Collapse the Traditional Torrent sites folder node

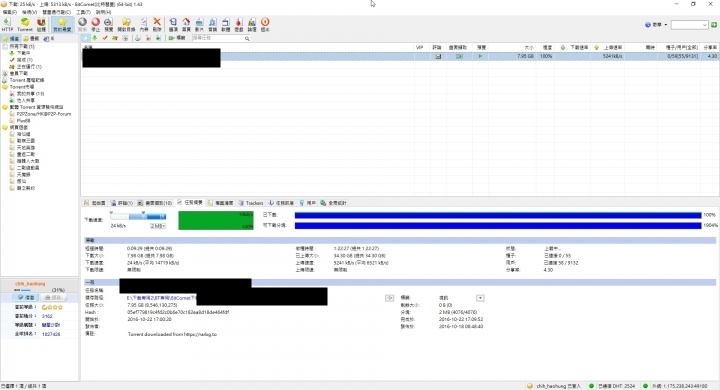click(x=5, y=107)
